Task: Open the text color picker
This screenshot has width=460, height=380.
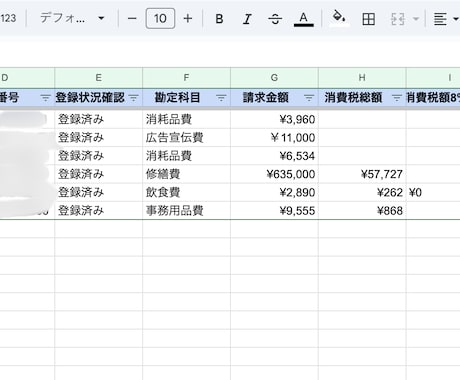Action: tap(303, 19)
